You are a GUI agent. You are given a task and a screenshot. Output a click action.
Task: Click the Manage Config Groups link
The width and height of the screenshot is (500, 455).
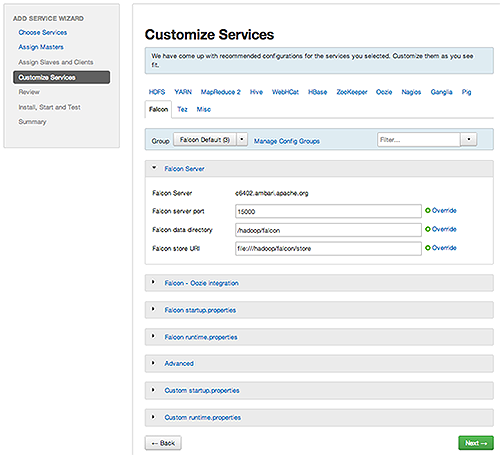tap(287, 141)
